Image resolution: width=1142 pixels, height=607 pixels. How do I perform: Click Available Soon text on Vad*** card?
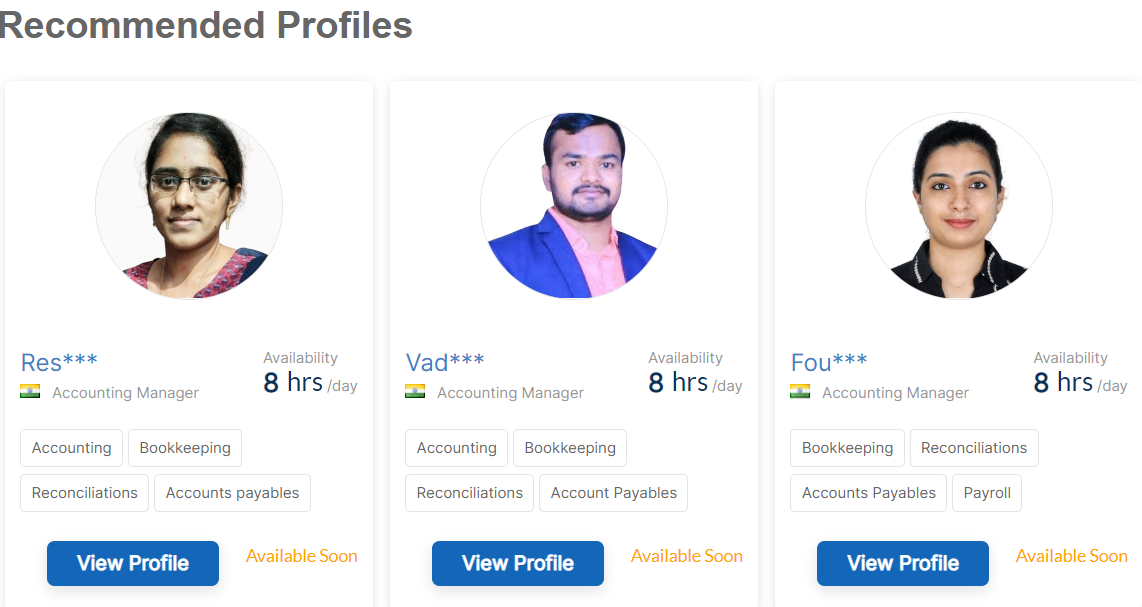click(687, 556)
